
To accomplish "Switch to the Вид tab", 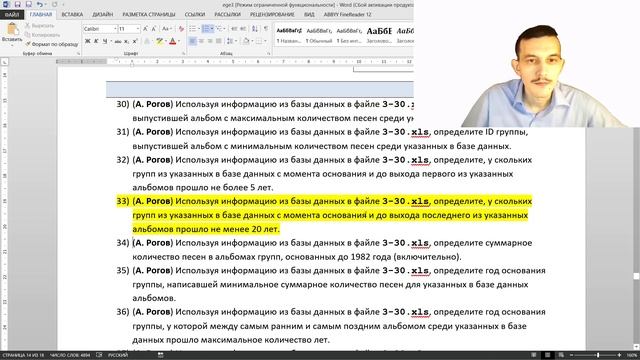I will [x=309, y=15].
